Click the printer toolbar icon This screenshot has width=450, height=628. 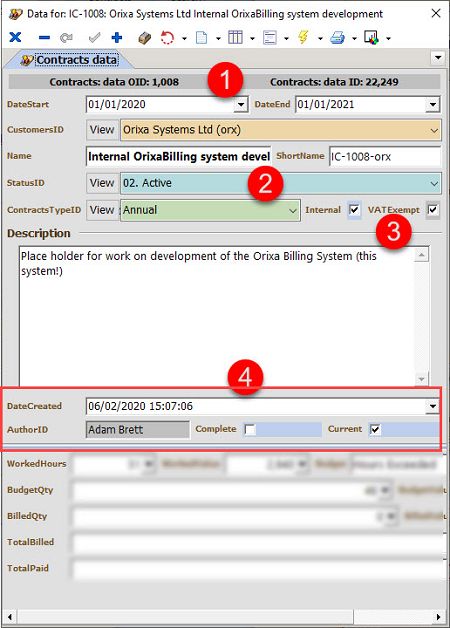pyautogui.click(x=337, y=38)
